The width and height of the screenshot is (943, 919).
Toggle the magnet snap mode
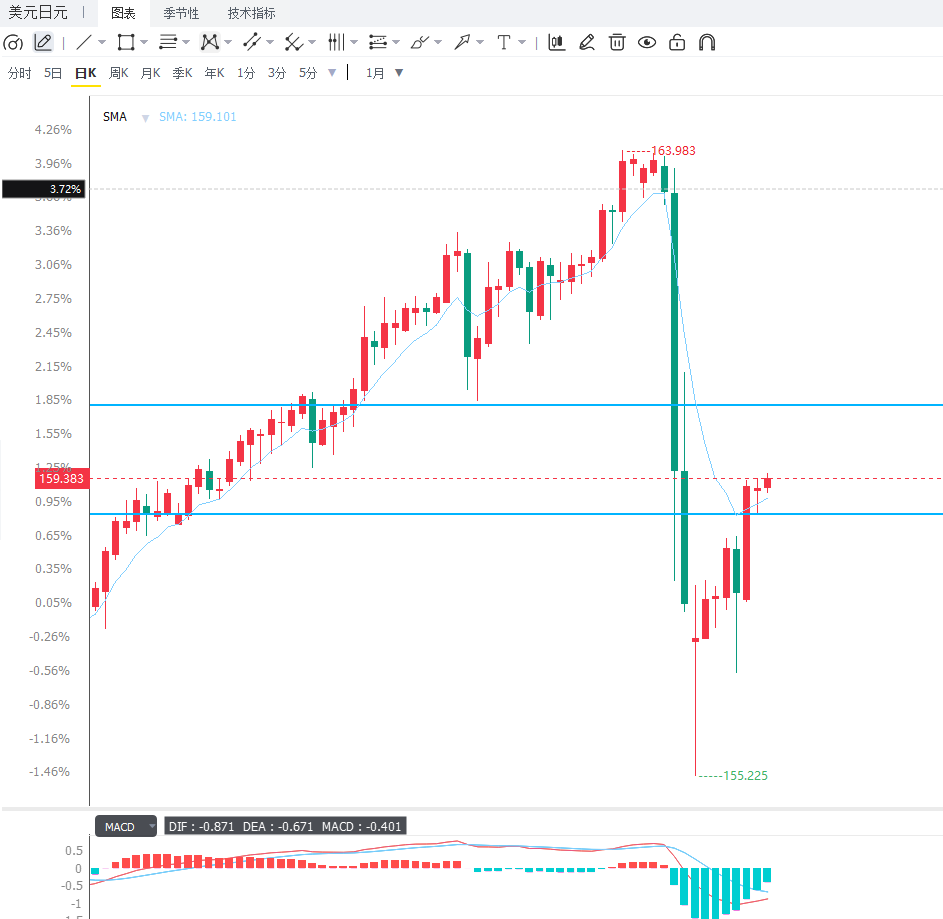click(x=707, y=43)
